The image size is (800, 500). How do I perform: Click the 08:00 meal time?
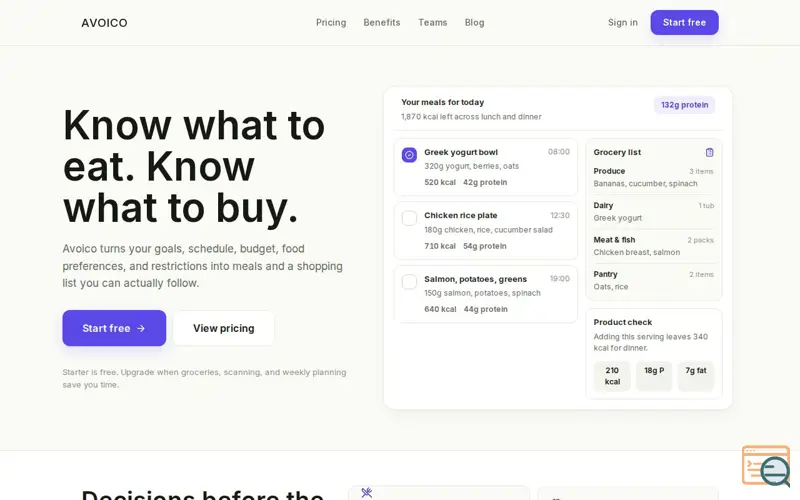[x=559, y=152]
